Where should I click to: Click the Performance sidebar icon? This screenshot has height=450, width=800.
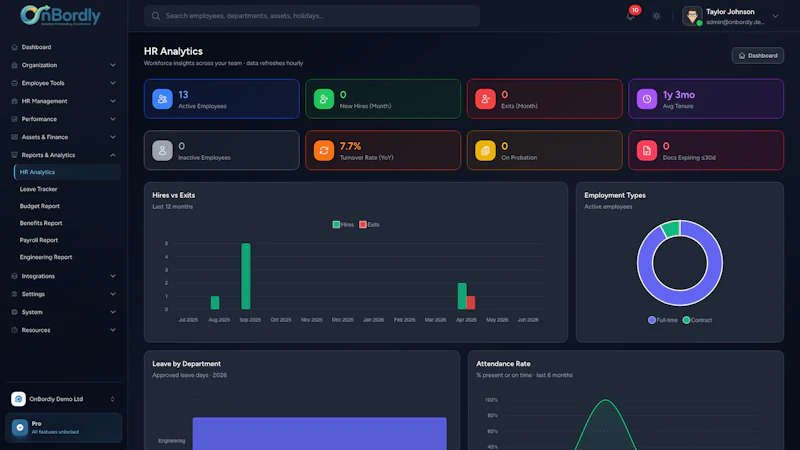coord(14,119)
